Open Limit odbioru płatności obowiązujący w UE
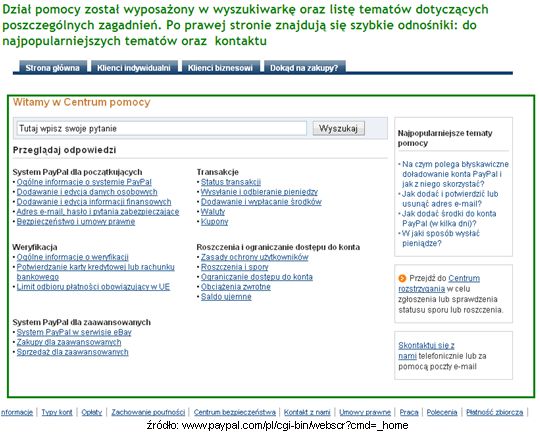 click(x=93, y=287)
